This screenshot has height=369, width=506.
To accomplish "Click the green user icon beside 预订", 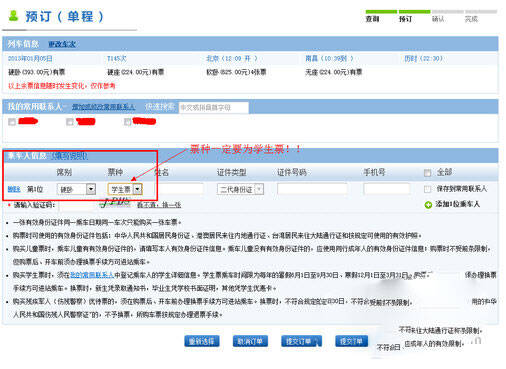I will (x=13, y=16).
